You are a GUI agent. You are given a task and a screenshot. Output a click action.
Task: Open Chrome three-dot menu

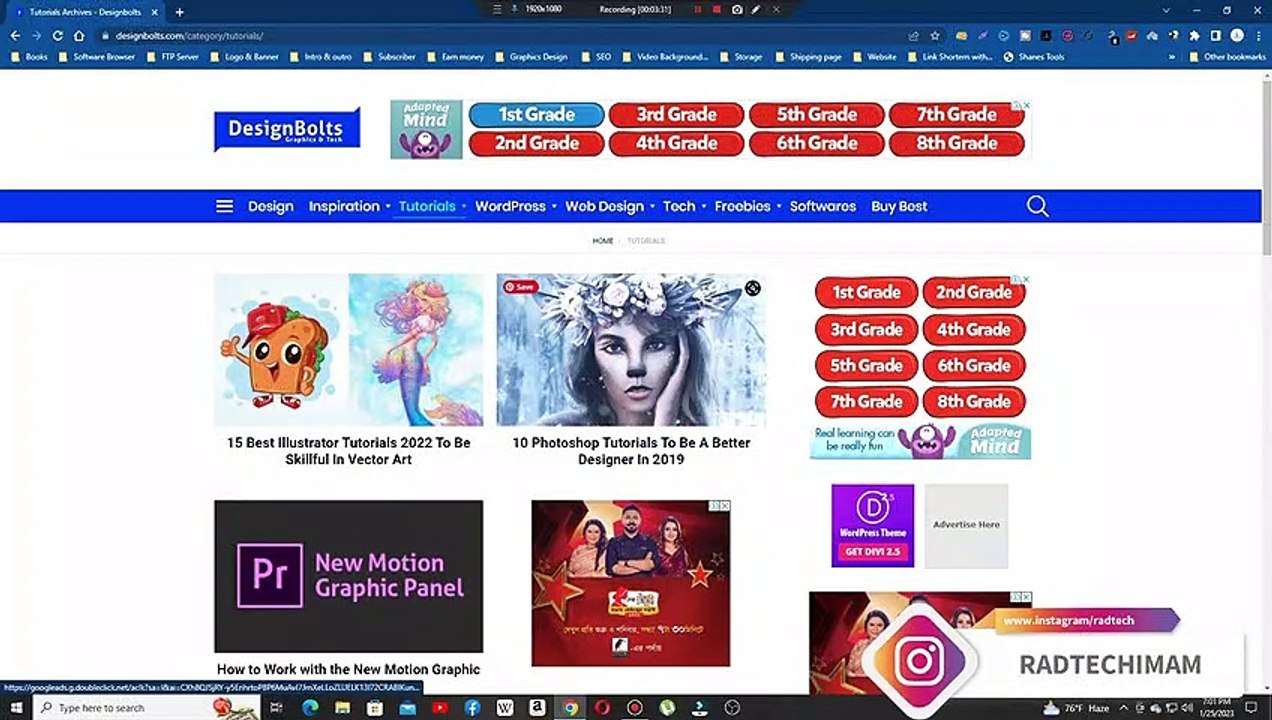(x=1257, y=36)
